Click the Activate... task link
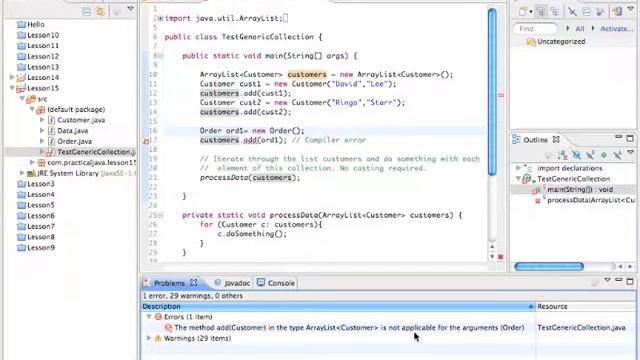The width and height of the screenshot is (640, 360). pyautogui.click(x=616, y=29)
